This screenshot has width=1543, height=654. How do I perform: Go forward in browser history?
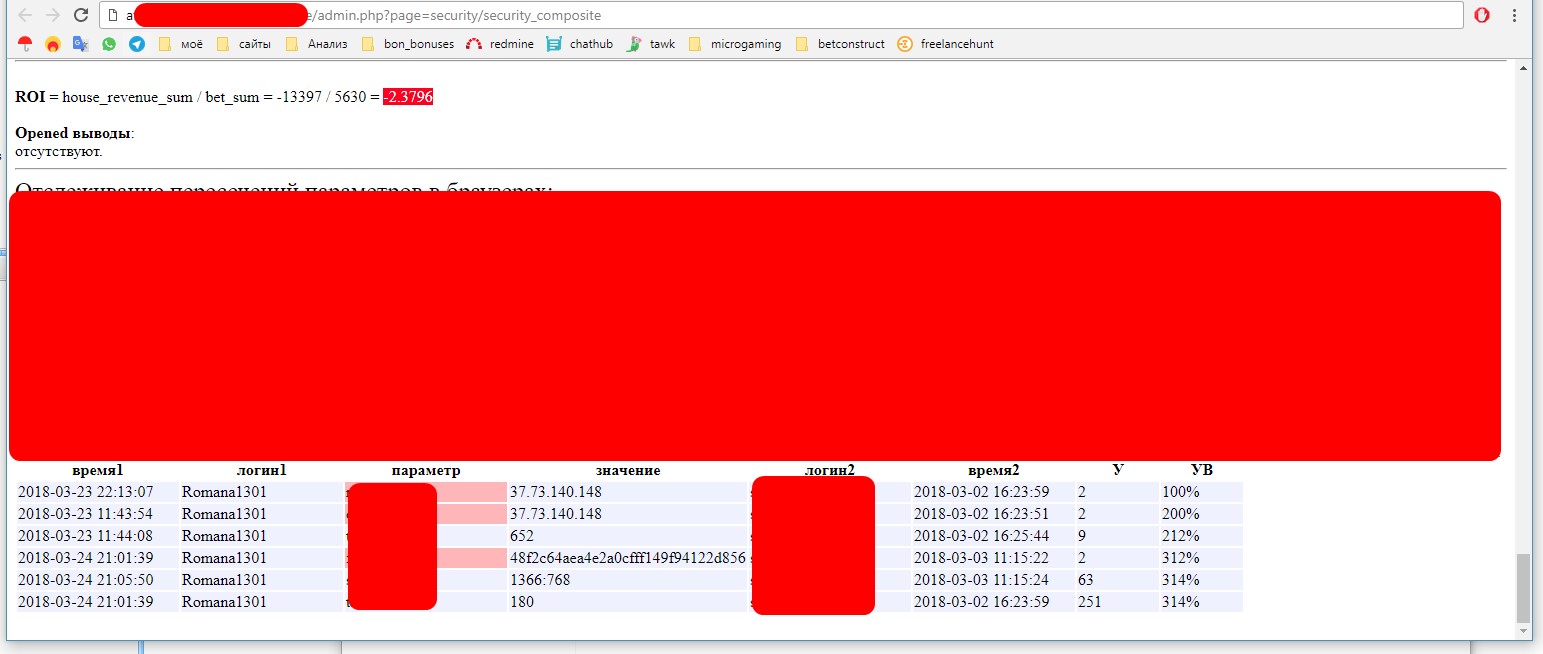pyautogui.click(x=53, y=15)
